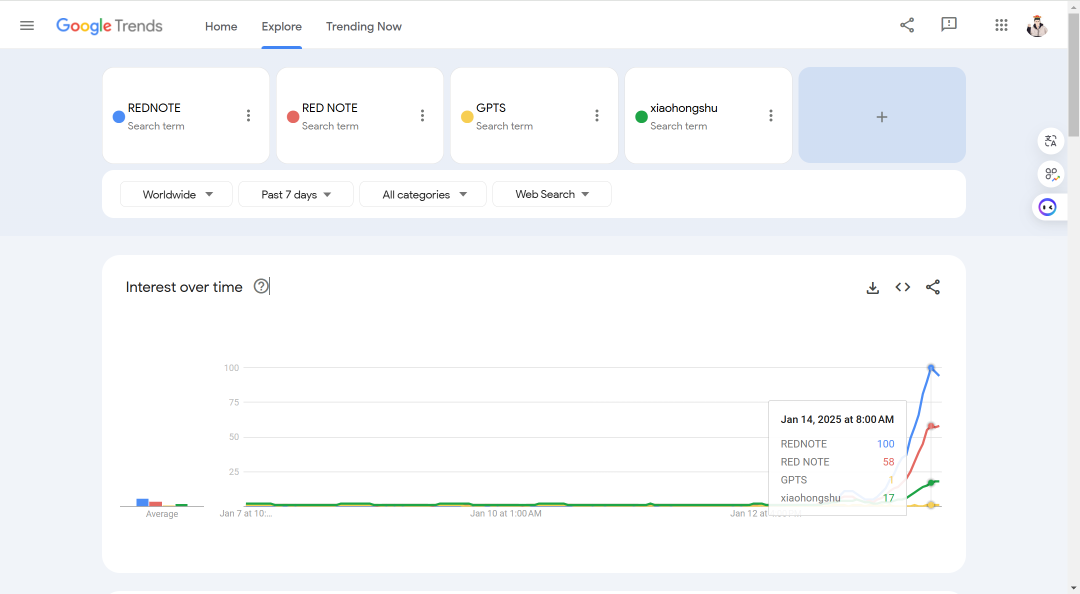Expand the Past 7 days time range dropdown

[x=295, y=194]
